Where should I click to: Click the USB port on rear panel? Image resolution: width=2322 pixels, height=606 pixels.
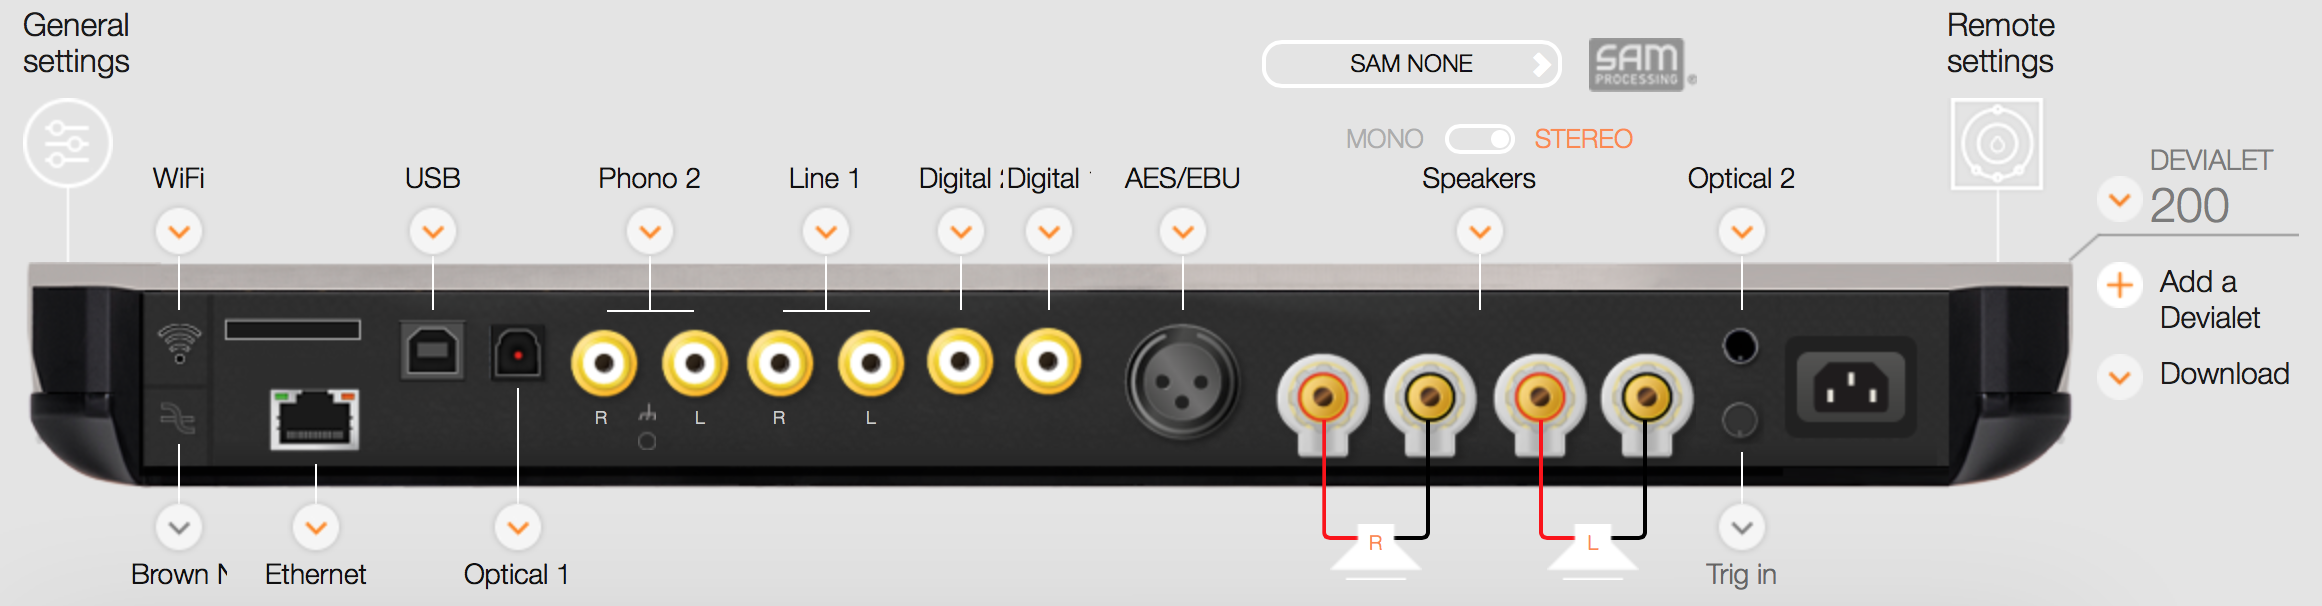[432, 351]
